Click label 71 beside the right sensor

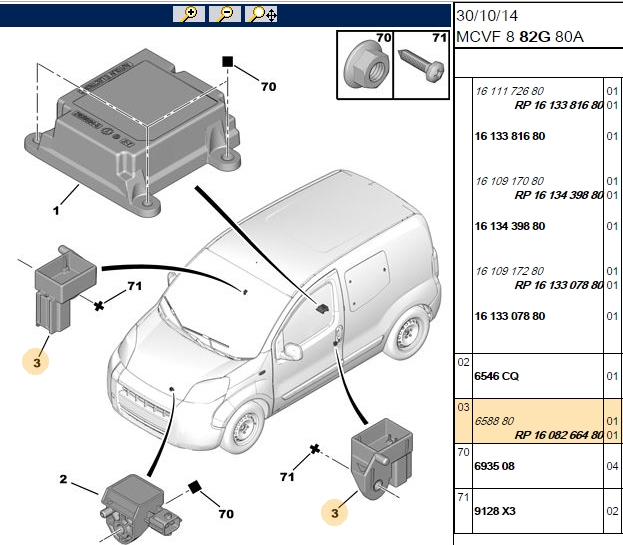pyautogui.click(x=287, y=477)
